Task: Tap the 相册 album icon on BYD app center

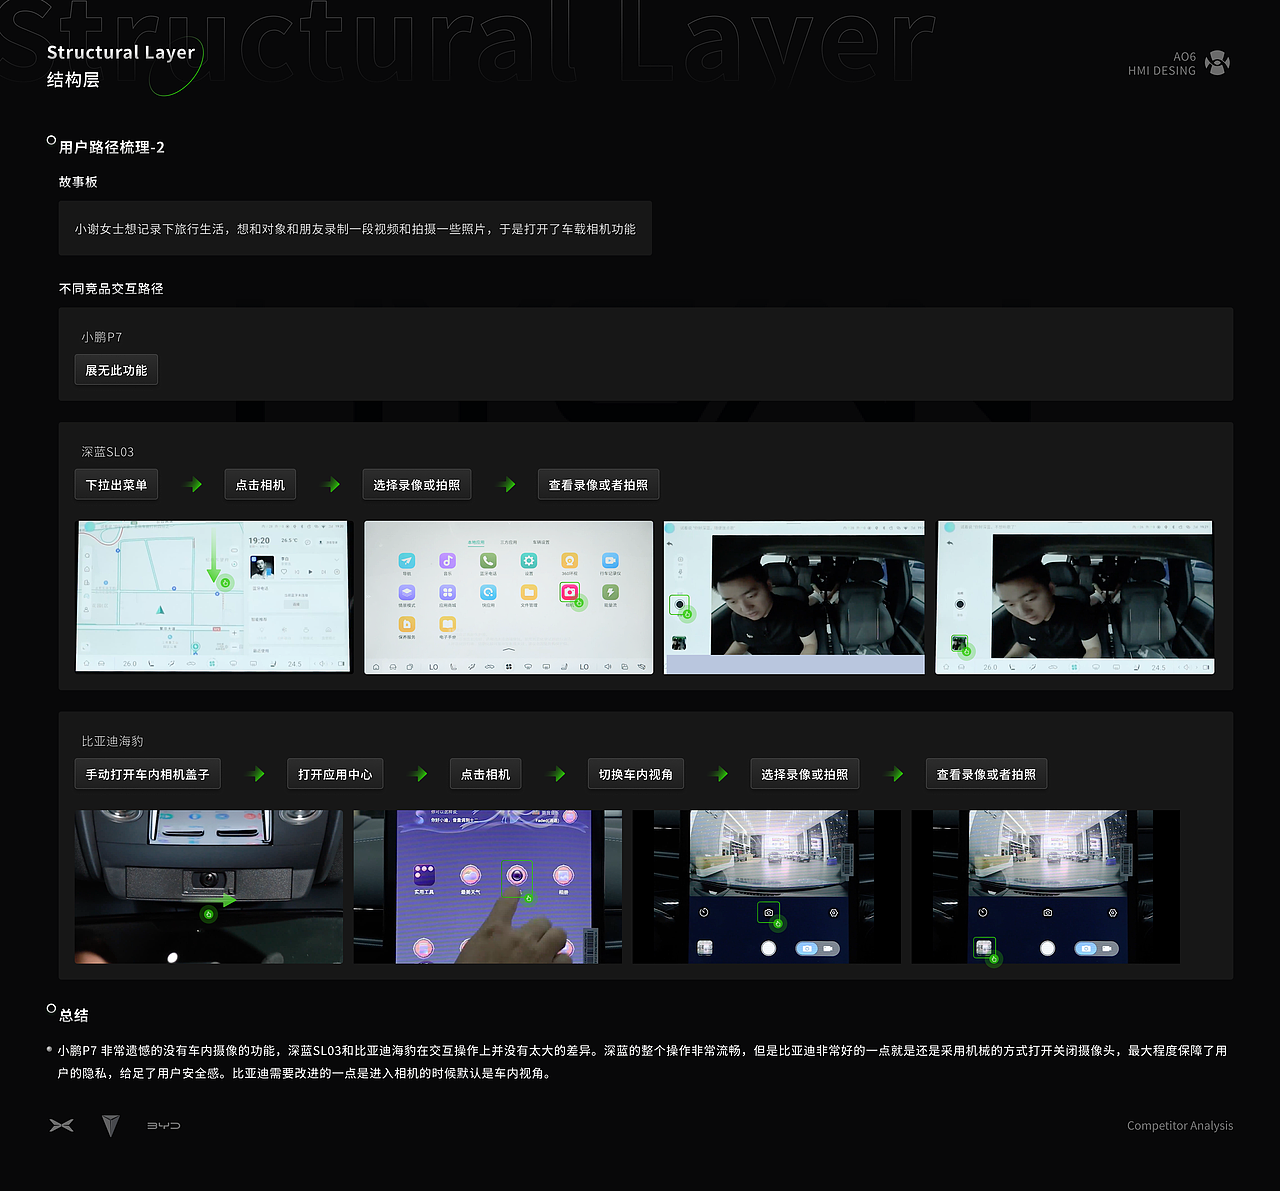Action: point(563,875)
